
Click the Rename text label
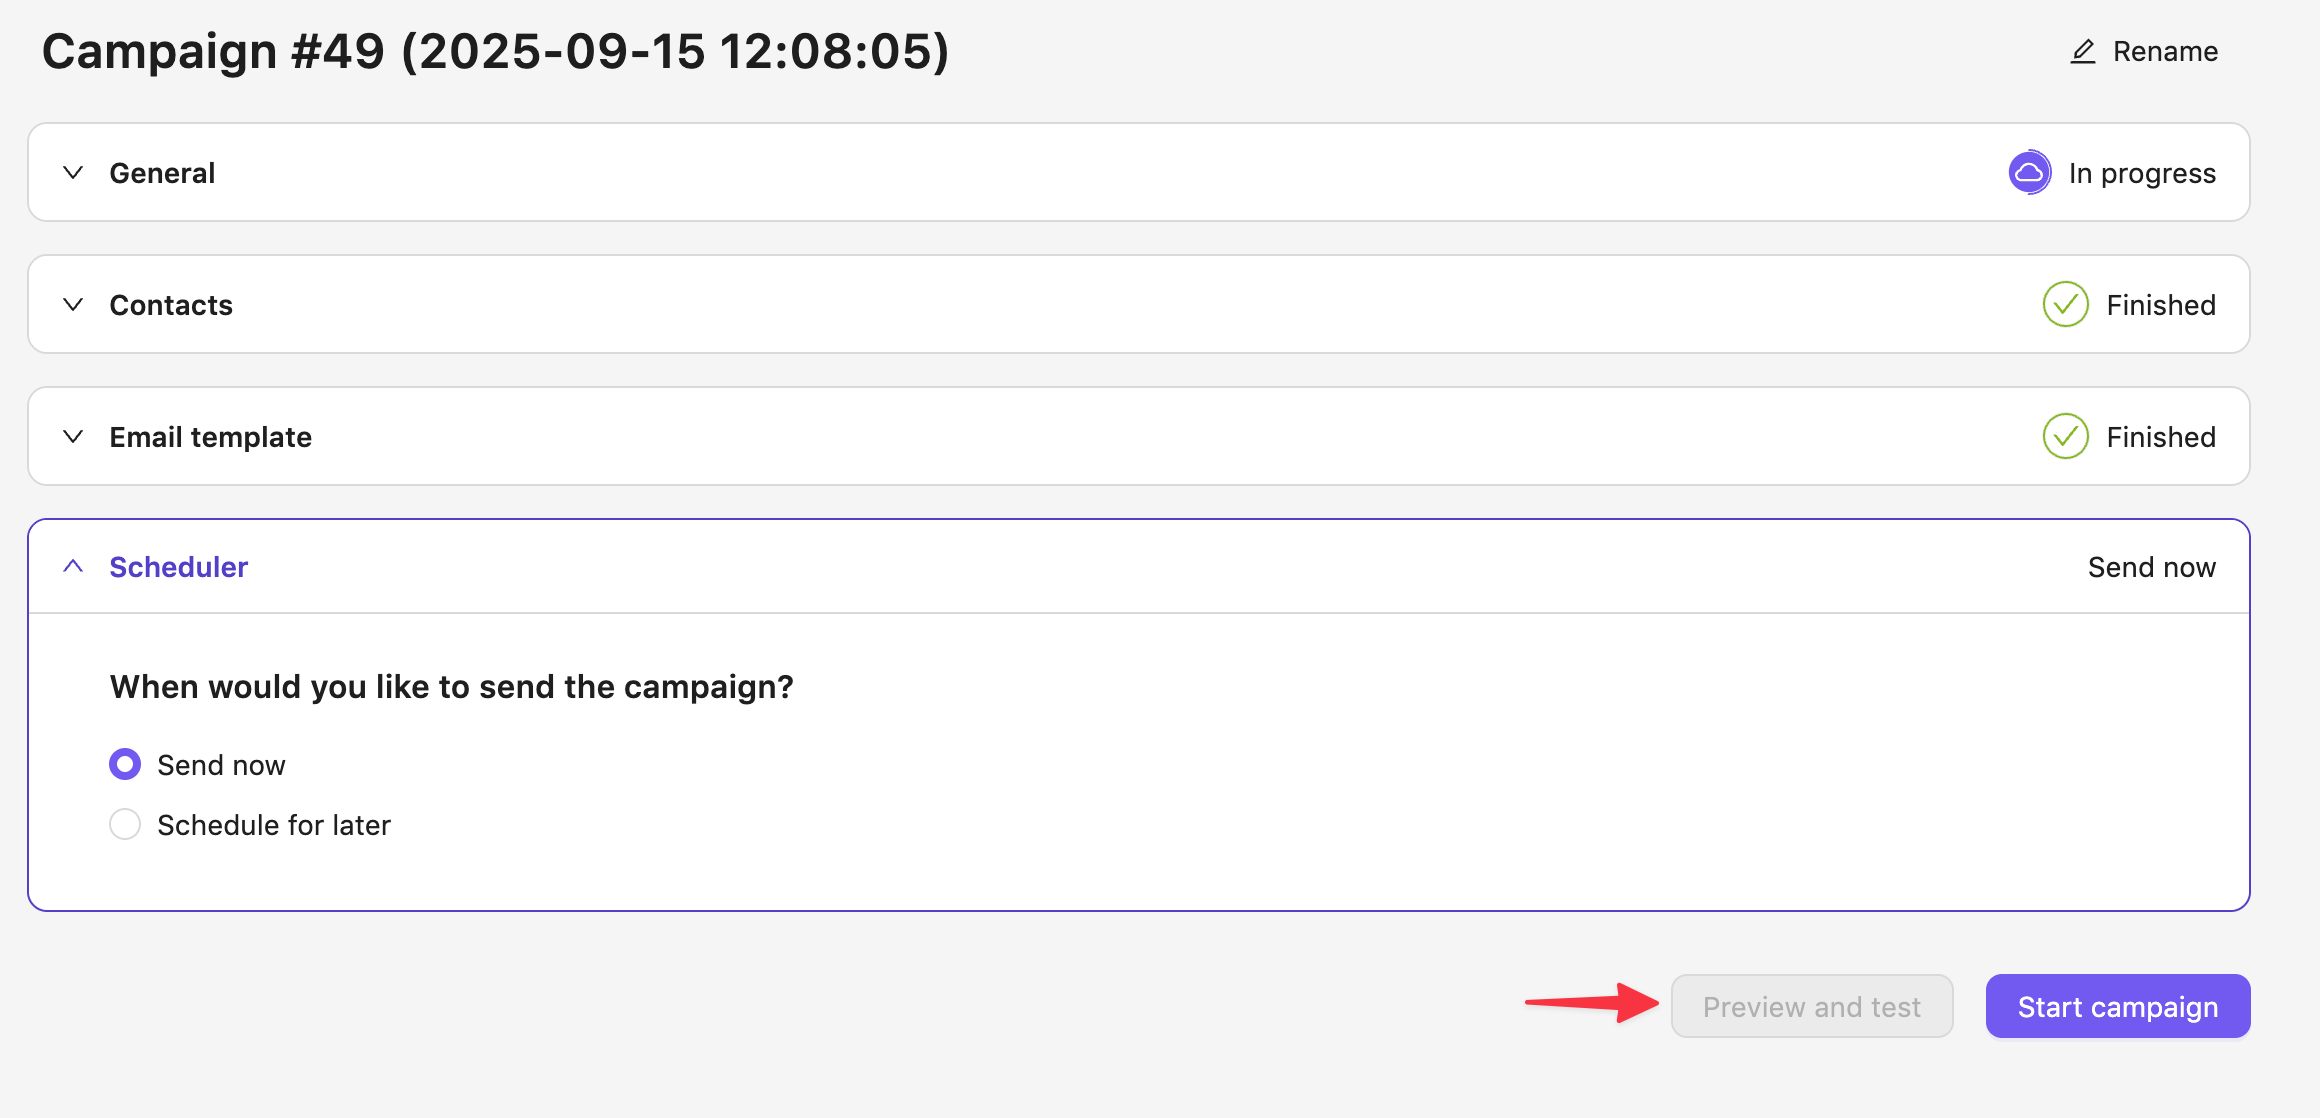click(2165, 52)
